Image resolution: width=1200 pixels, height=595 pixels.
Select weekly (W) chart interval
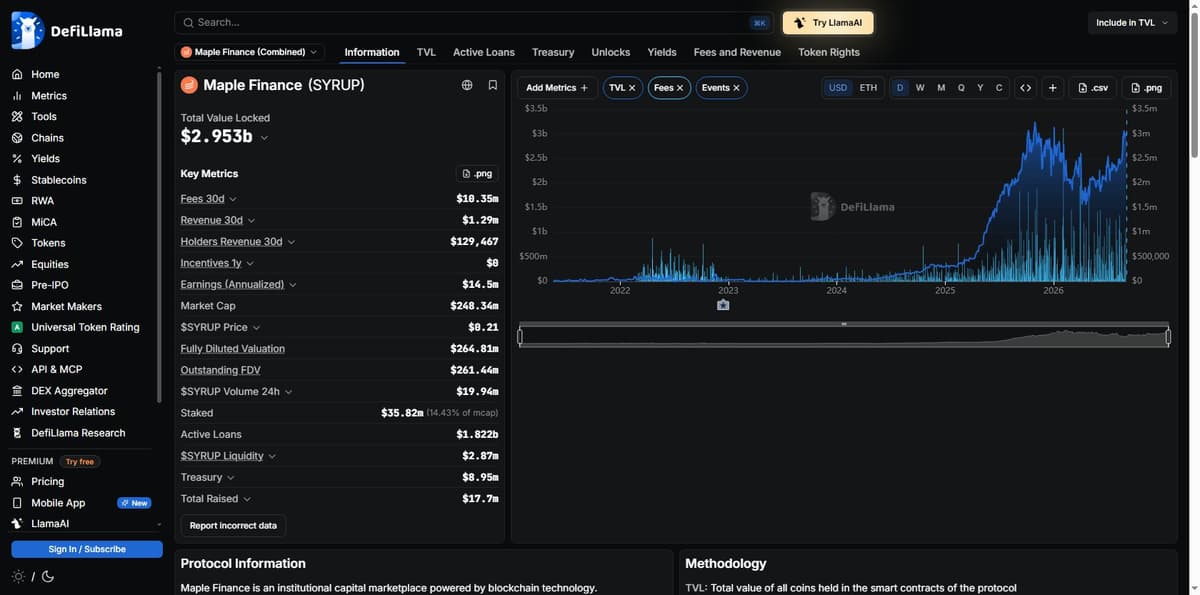pos(920,88)
